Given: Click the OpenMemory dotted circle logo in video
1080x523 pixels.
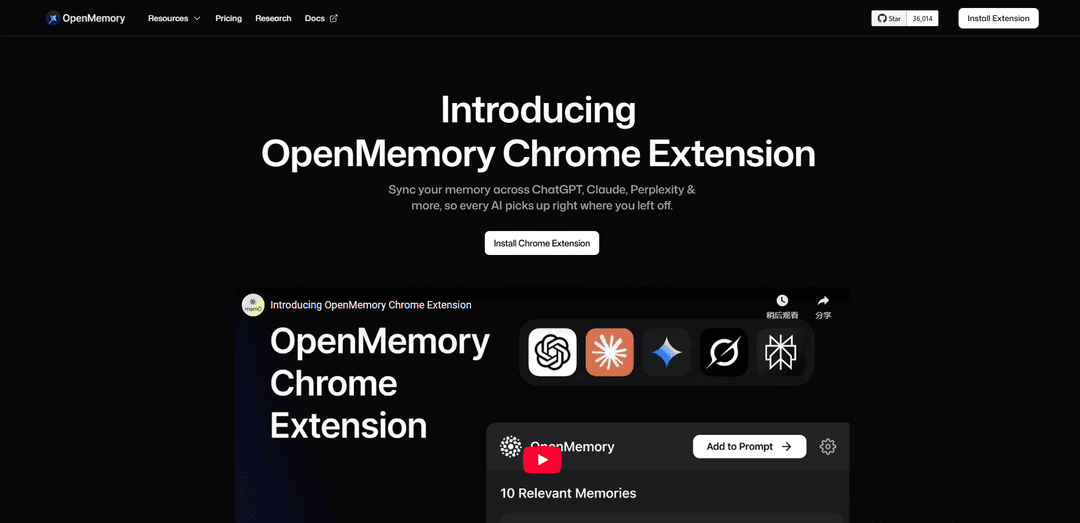Looking at the screenshot, I should coord(510,447).
